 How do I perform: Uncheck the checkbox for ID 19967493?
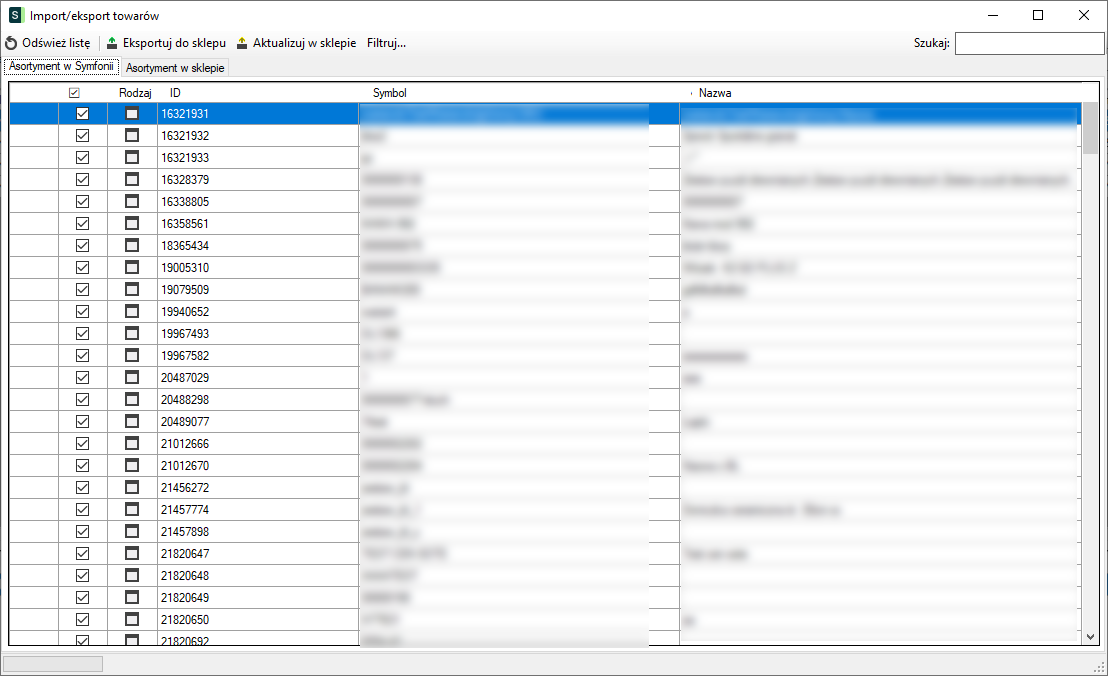83,333
